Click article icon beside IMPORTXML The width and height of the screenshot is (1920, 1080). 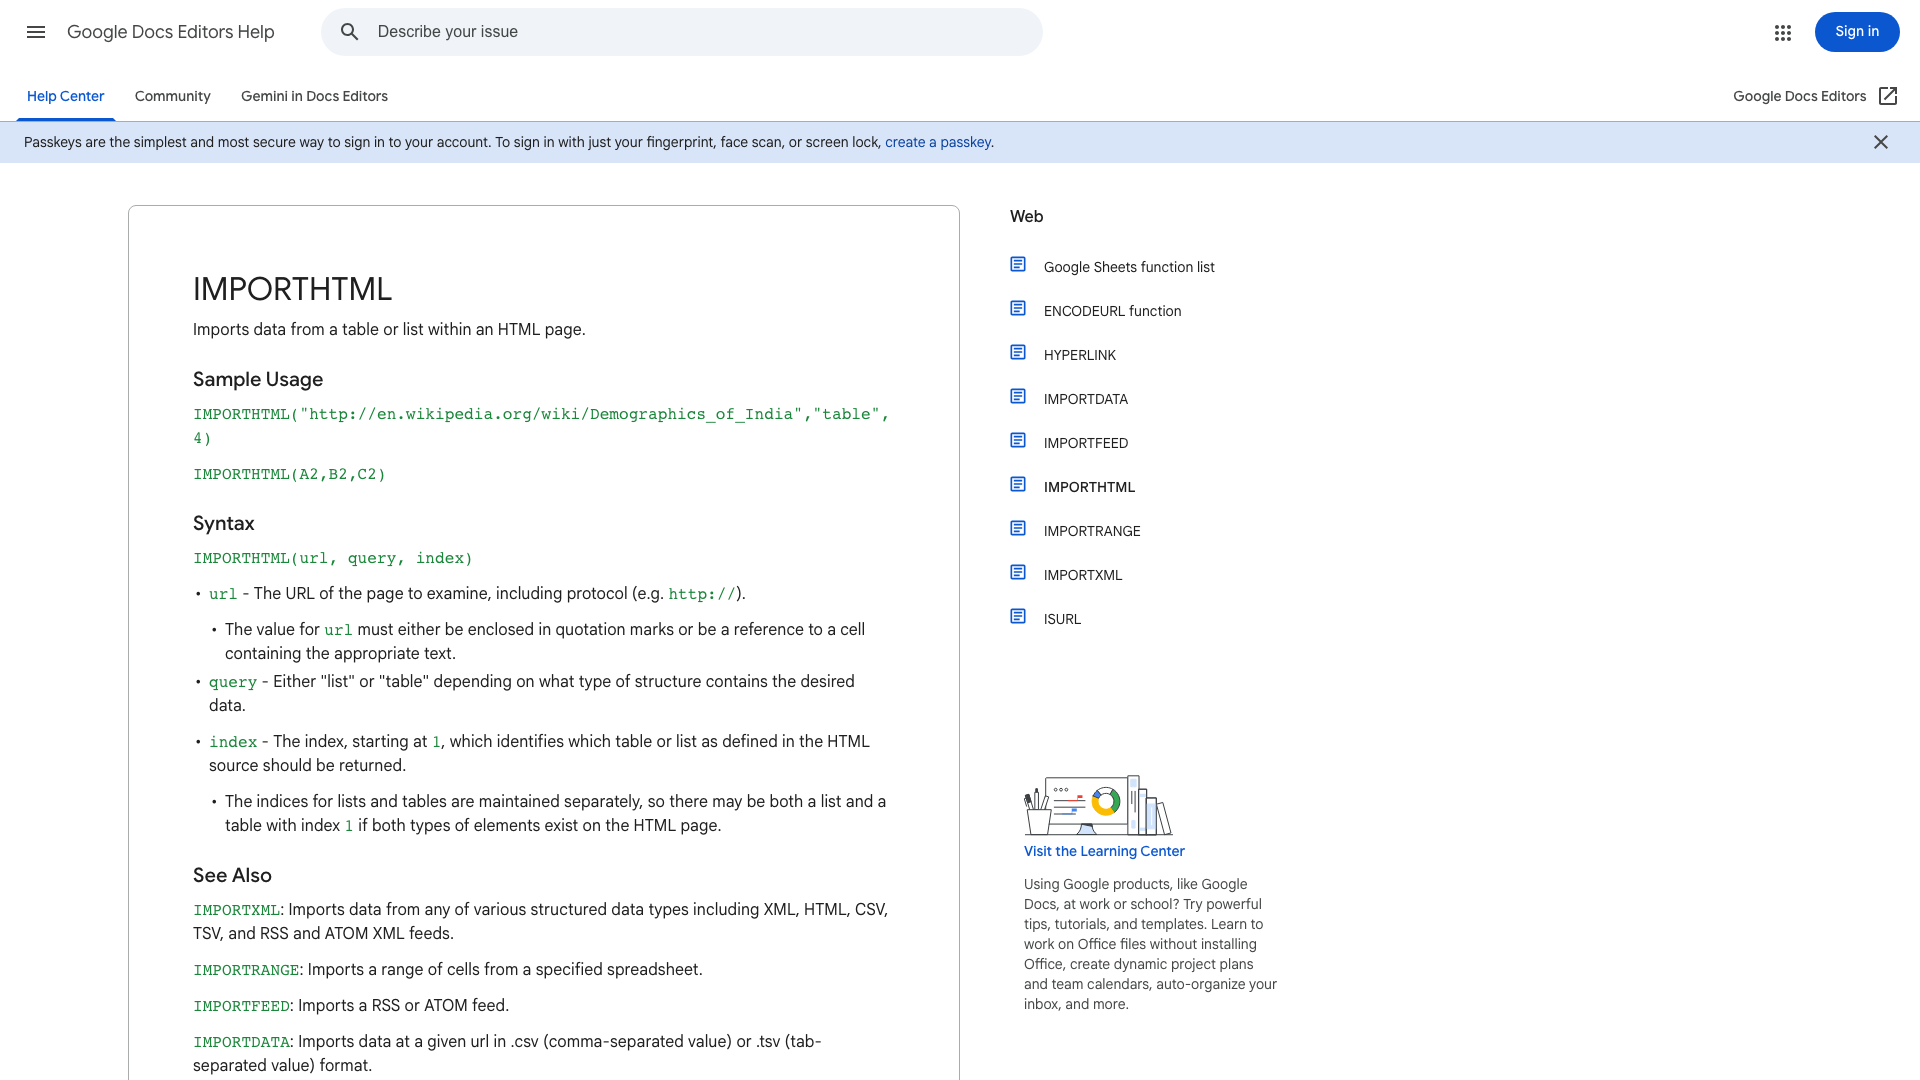pyautogui.click(x=1018, y=573)
